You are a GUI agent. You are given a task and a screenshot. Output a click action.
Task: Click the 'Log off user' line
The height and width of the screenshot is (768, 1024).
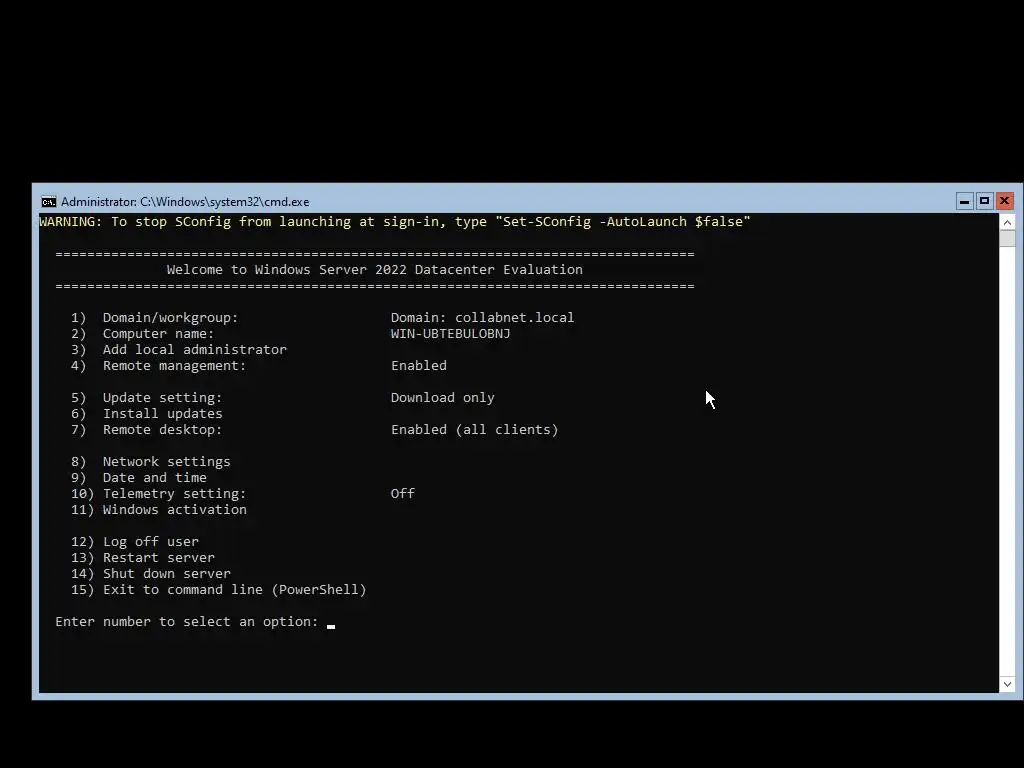click(x=135, y=541)
